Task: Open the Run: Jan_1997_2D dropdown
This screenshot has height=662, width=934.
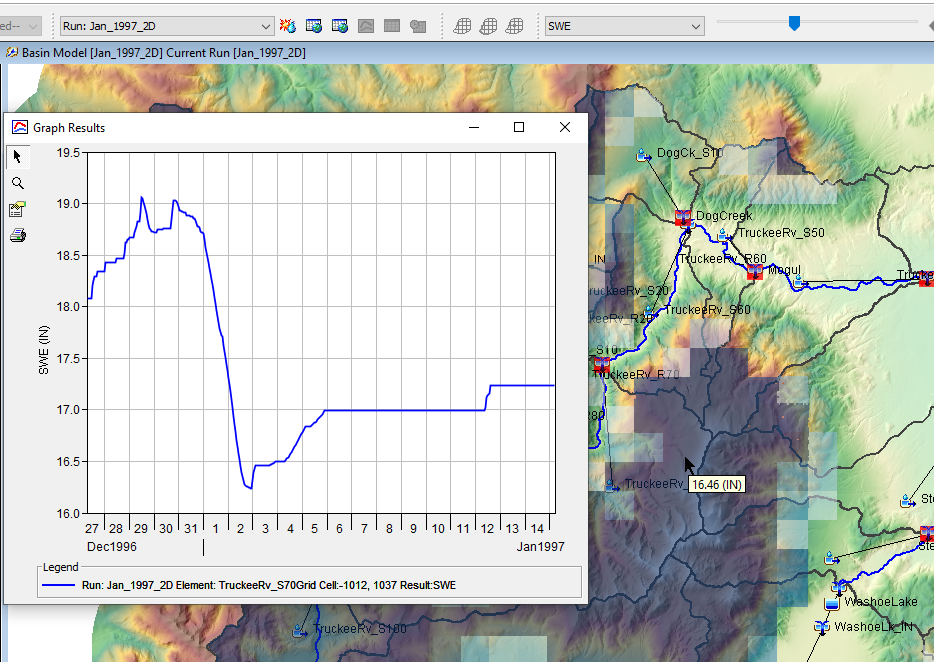Action: point(167,26)
